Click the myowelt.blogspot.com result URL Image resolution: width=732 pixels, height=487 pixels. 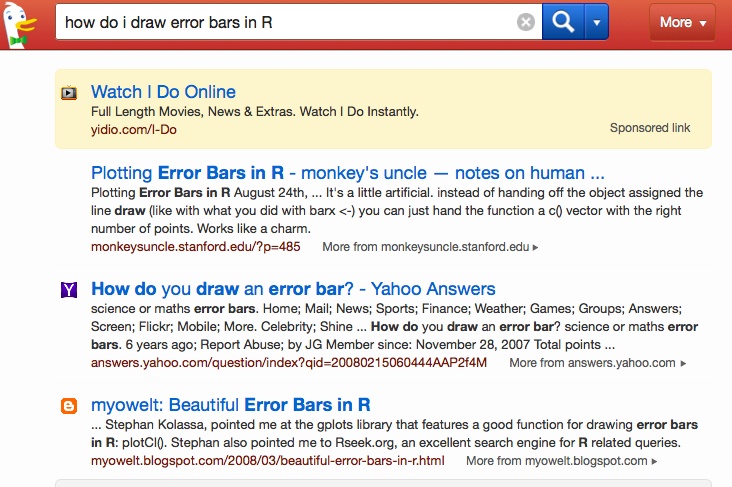point(267,461)
